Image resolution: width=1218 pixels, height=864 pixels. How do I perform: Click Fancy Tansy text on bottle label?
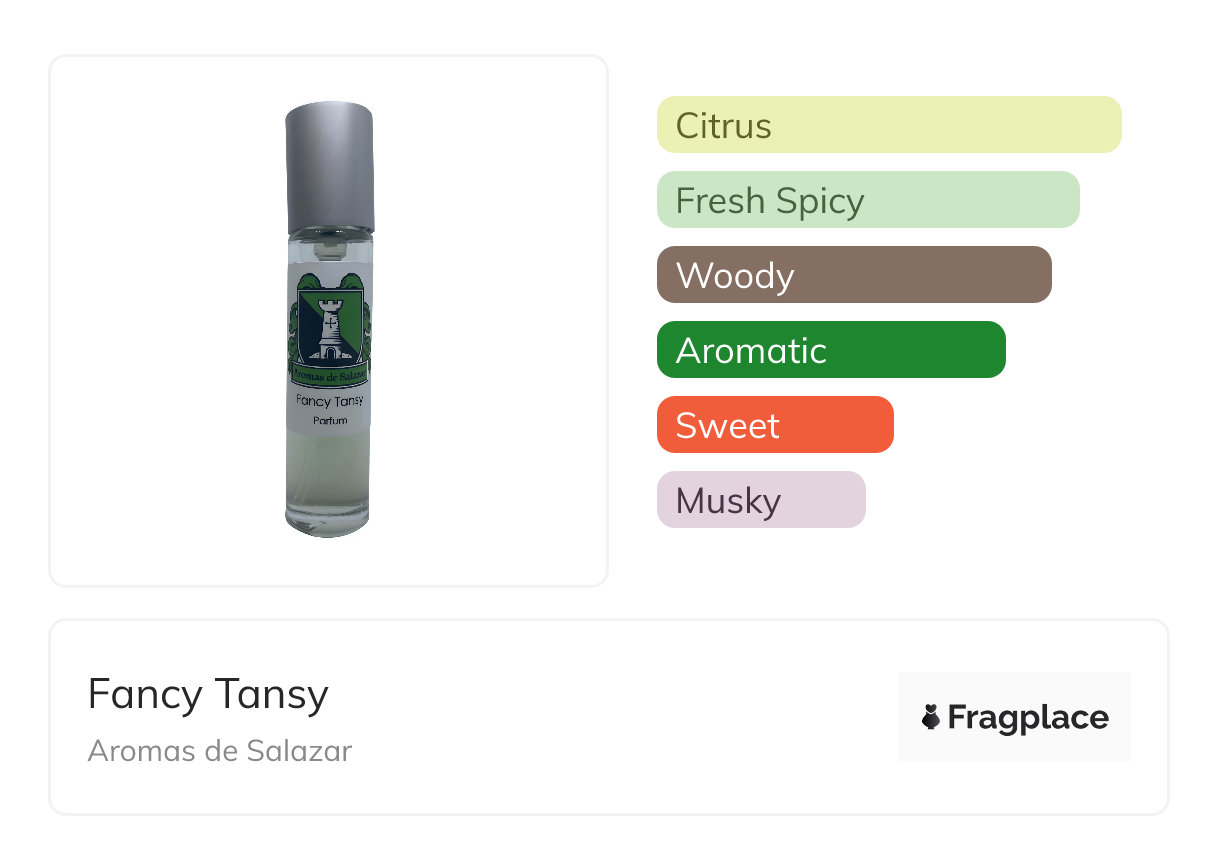click(329, 400)
